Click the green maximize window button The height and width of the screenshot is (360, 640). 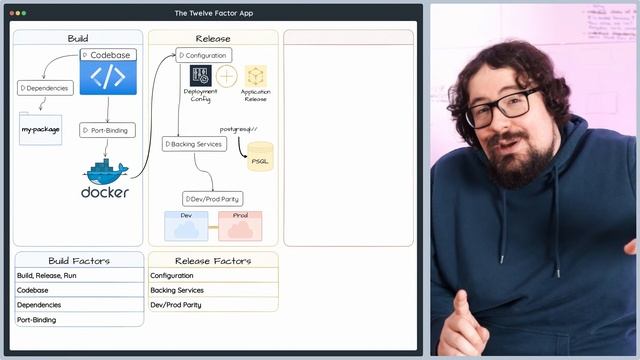pyautogui.click(x=24, y=13)
